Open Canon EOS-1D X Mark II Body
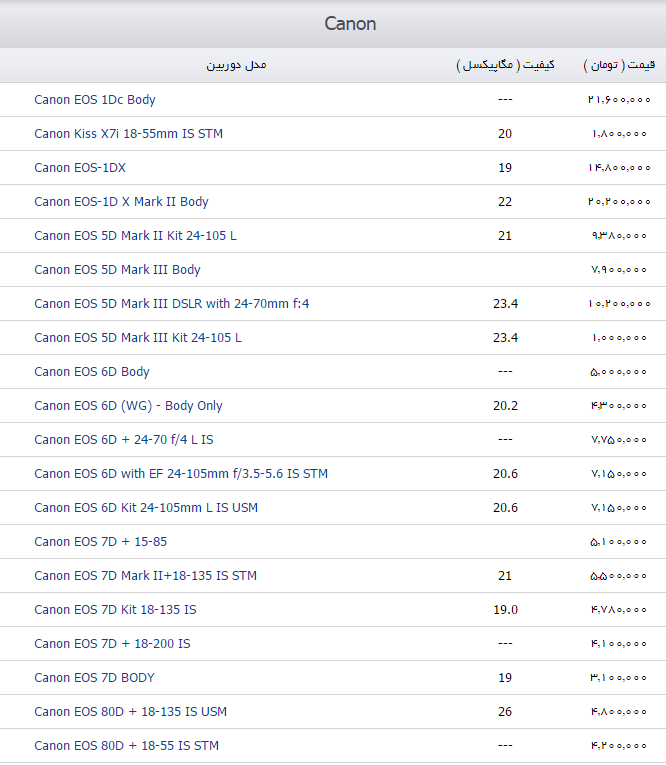 121,201
